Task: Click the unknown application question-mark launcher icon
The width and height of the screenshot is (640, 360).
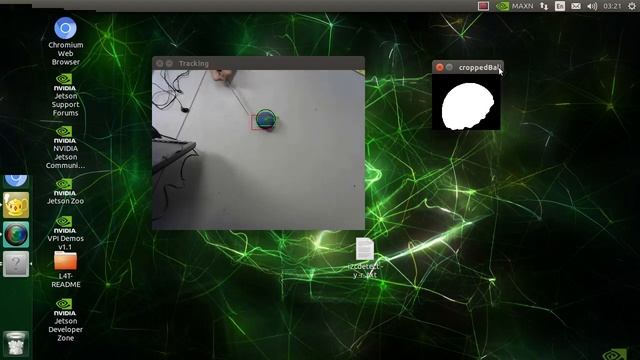Action: (x=16, y=264)
